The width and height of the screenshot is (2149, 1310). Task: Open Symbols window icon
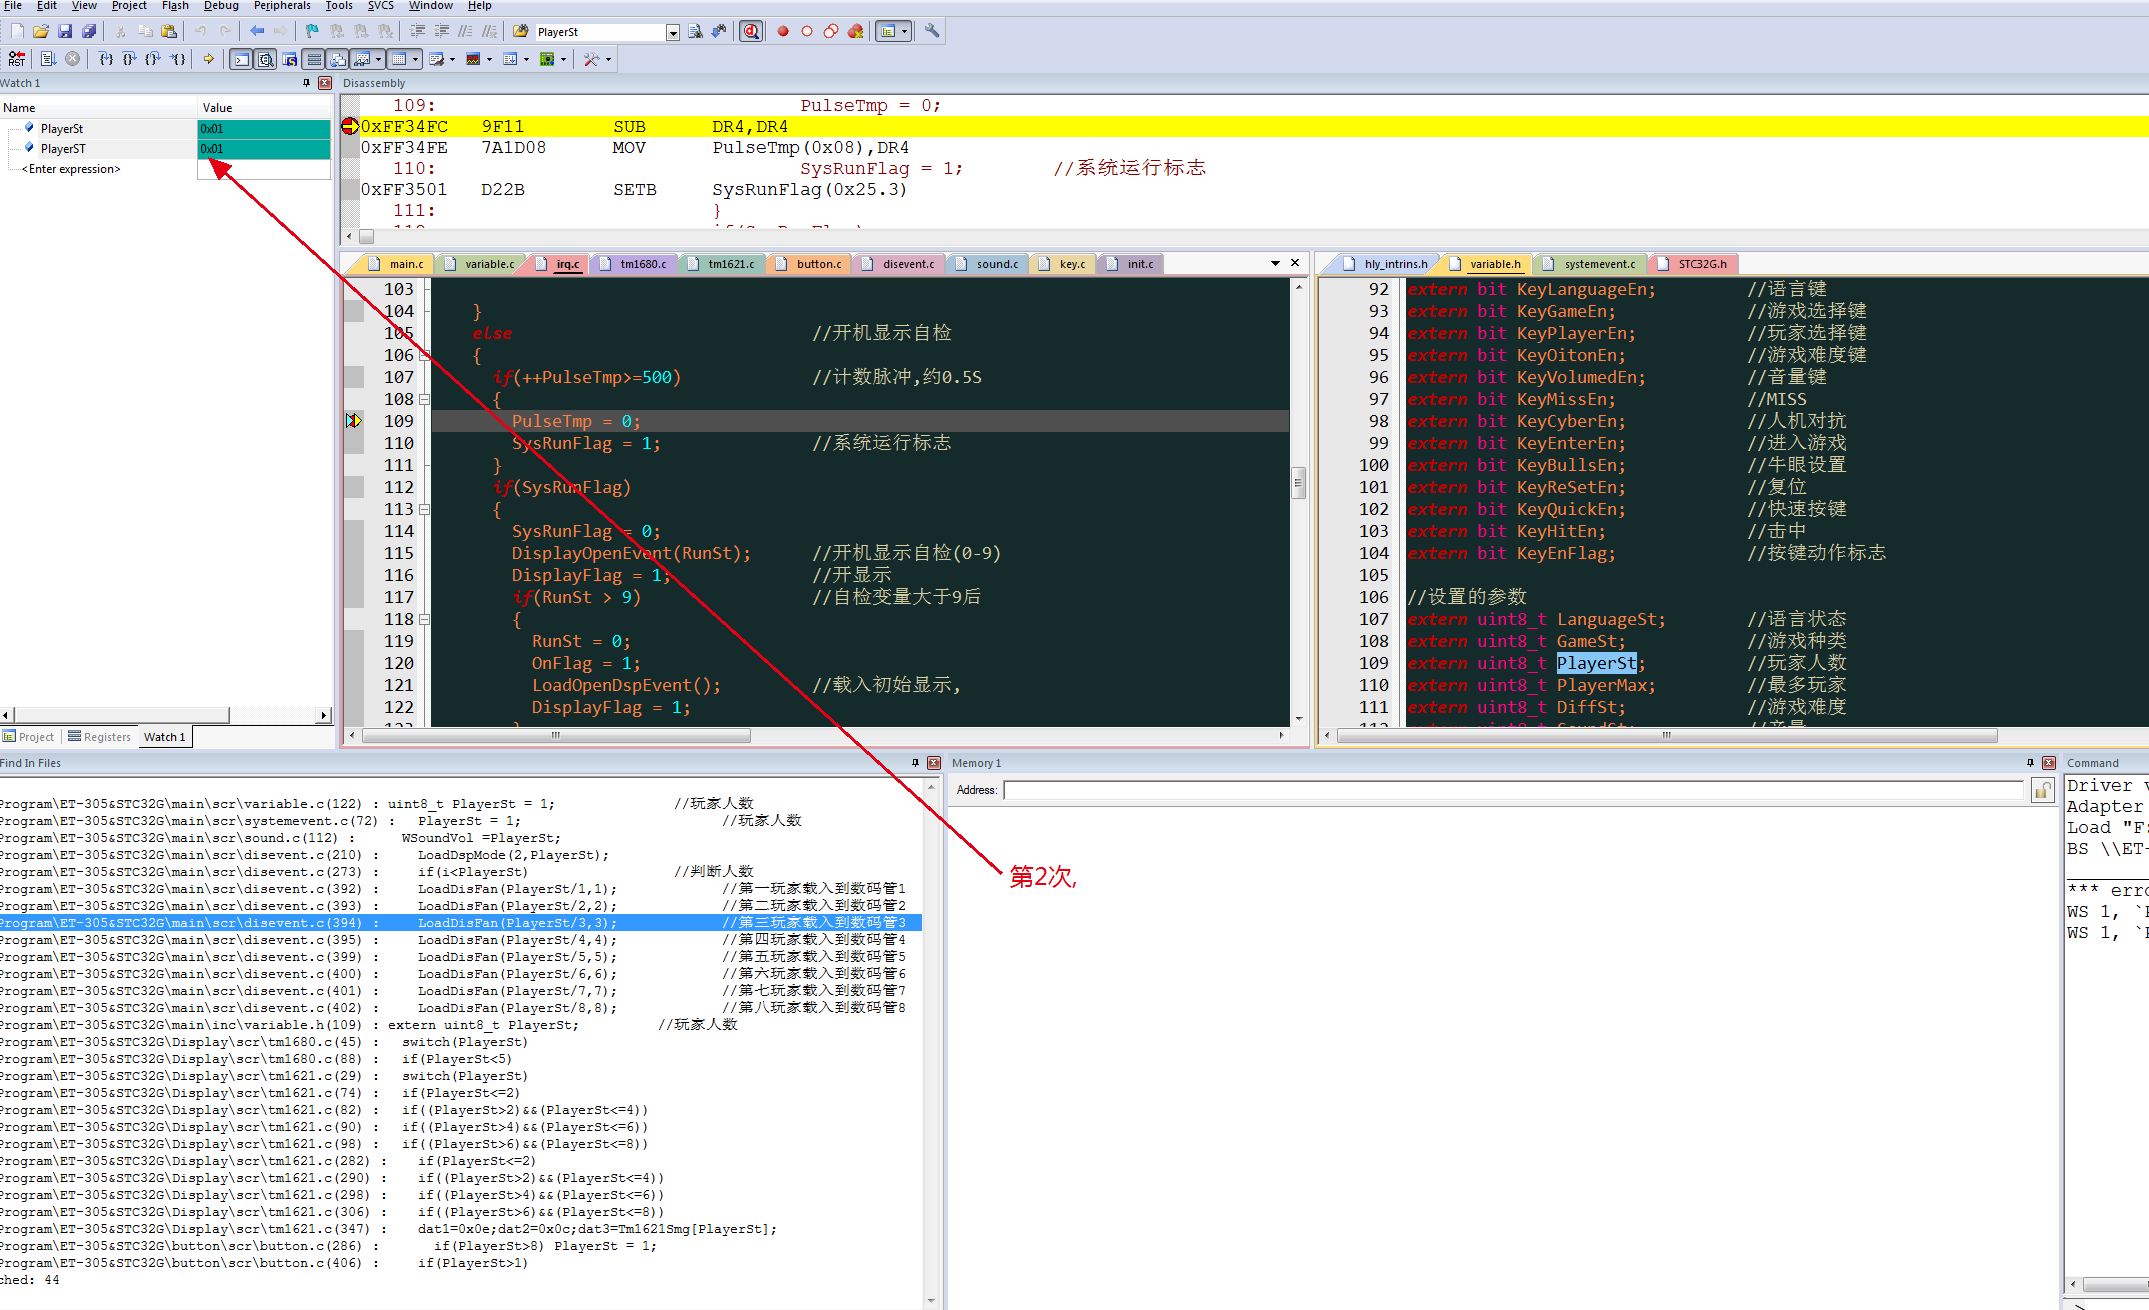(x=290, y=60)
